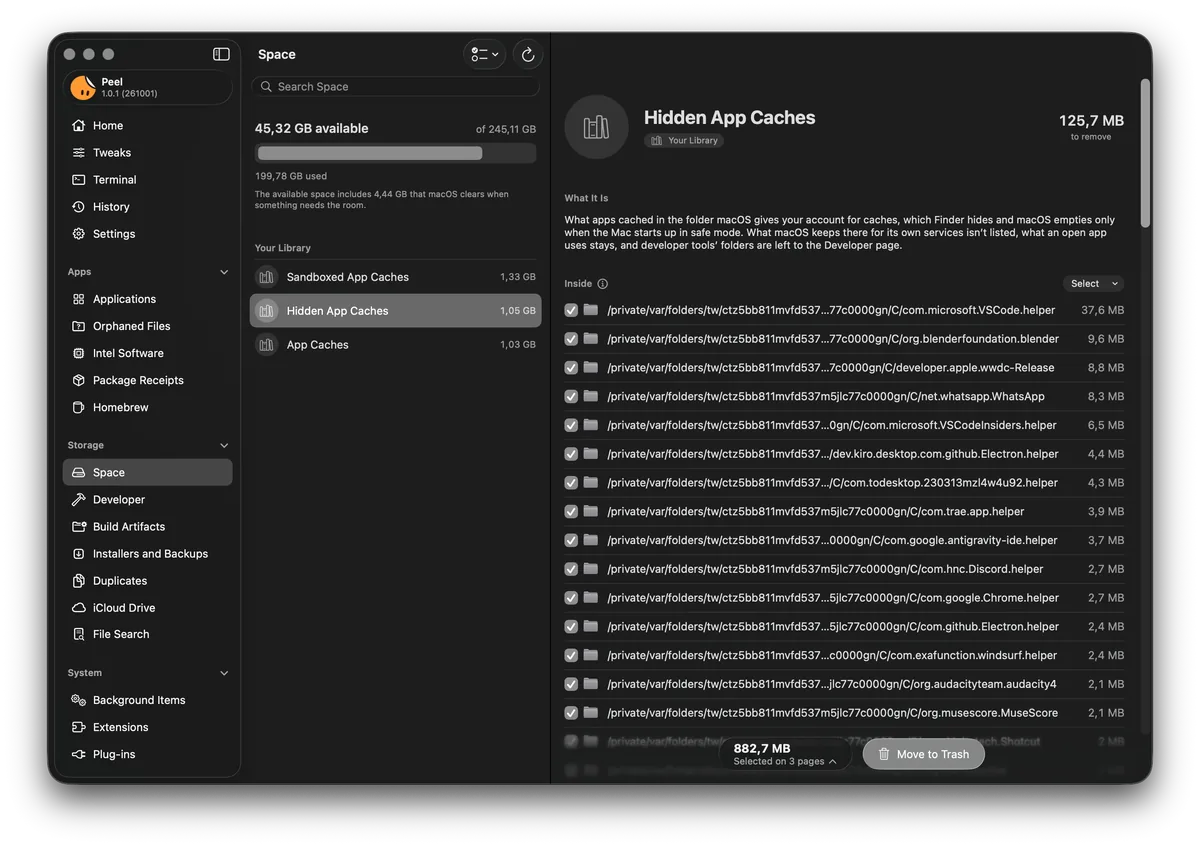Click the Plug-ins icon in sidebar
The image size is (1200, 847).
tap(79, 754)
